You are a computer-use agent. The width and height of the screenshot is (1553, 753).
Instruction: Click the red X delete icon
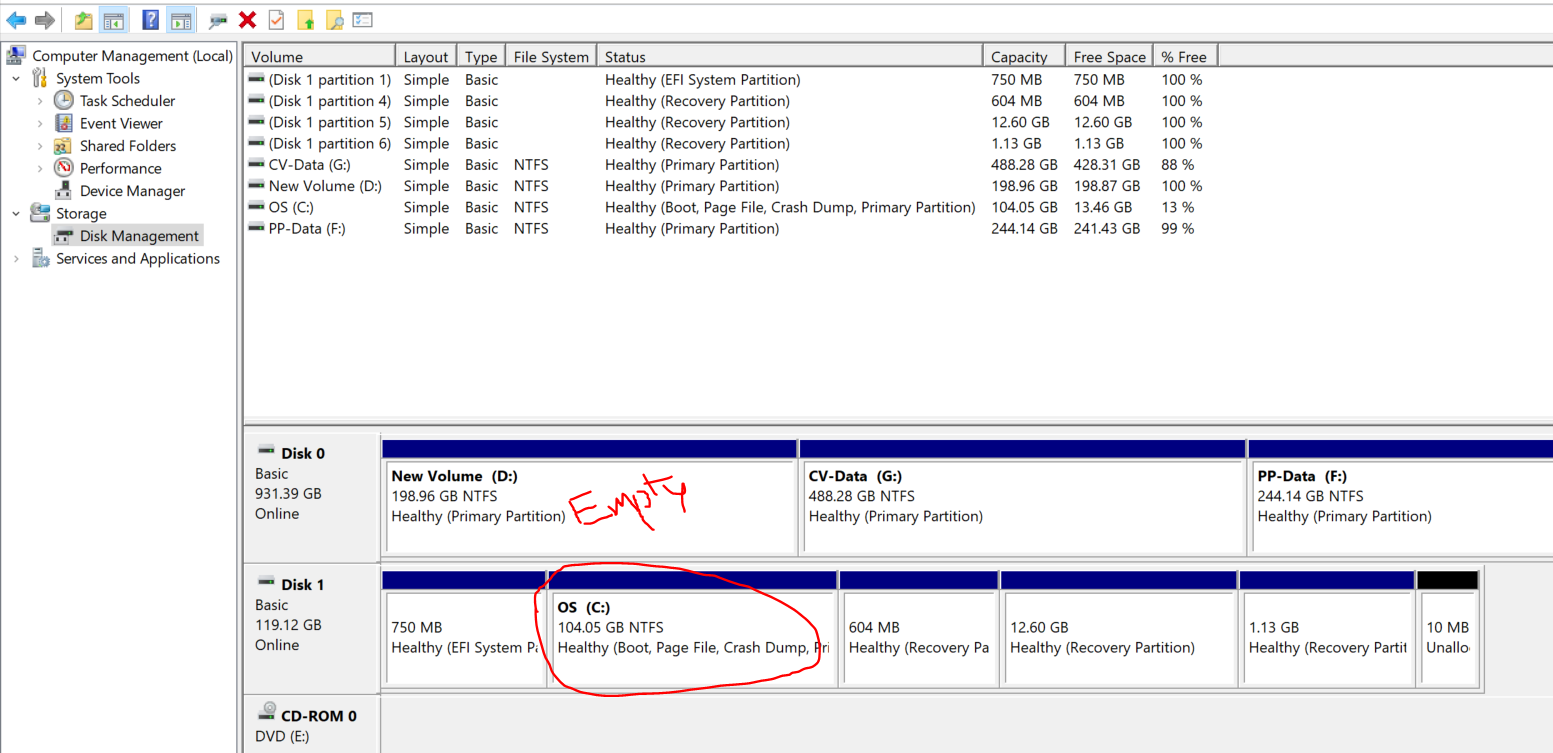[247, 20]
